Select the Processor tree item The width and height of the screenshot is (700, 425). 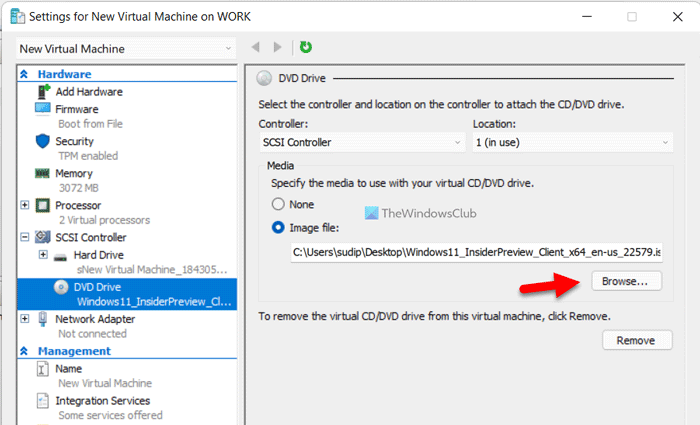(78, 205)
